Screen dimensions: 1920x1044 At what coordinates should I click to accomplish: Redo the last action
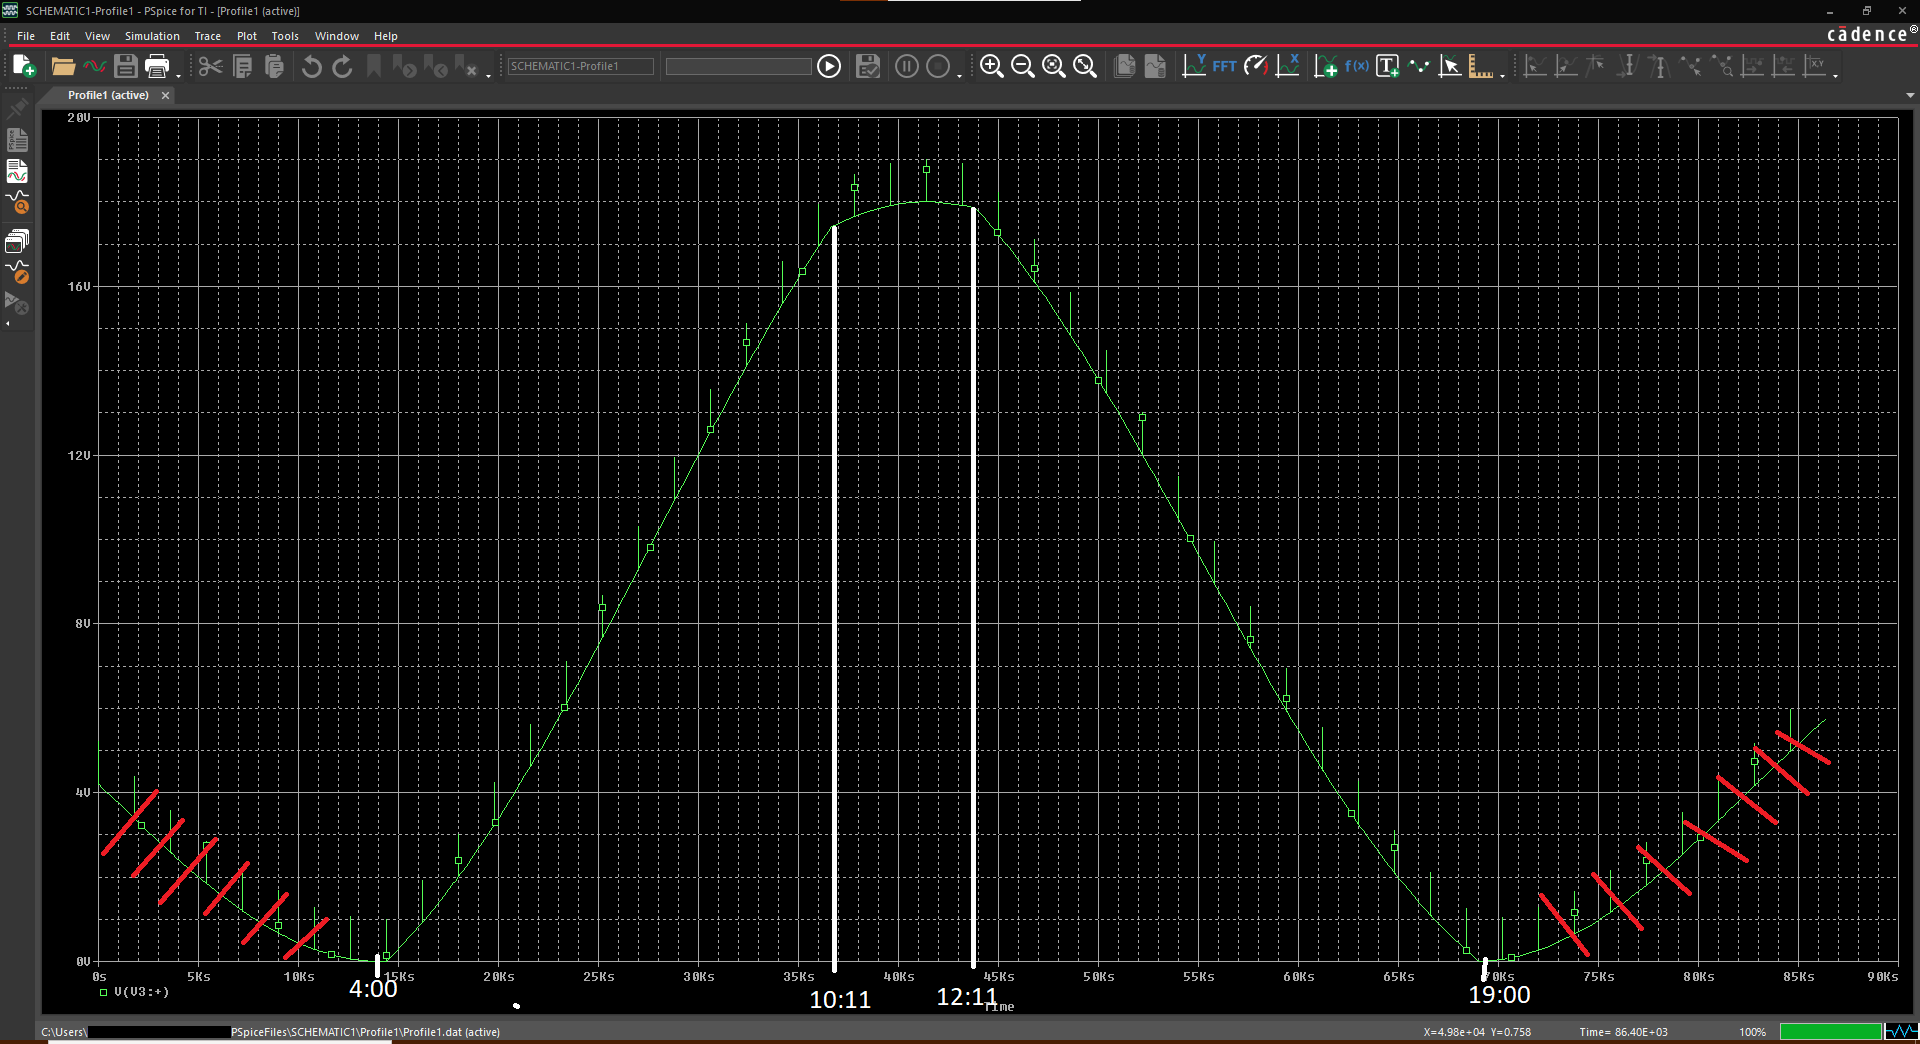(x=342, y=66)
